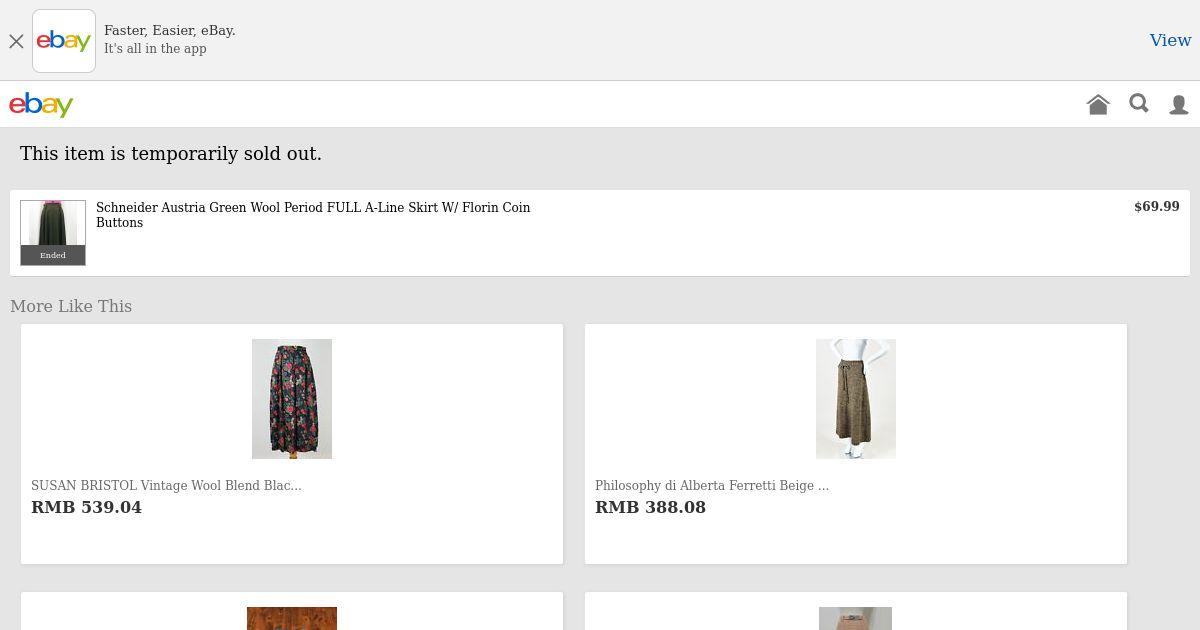
Task: Dismiss the eBay app banner
Action: tap(16, 41)
